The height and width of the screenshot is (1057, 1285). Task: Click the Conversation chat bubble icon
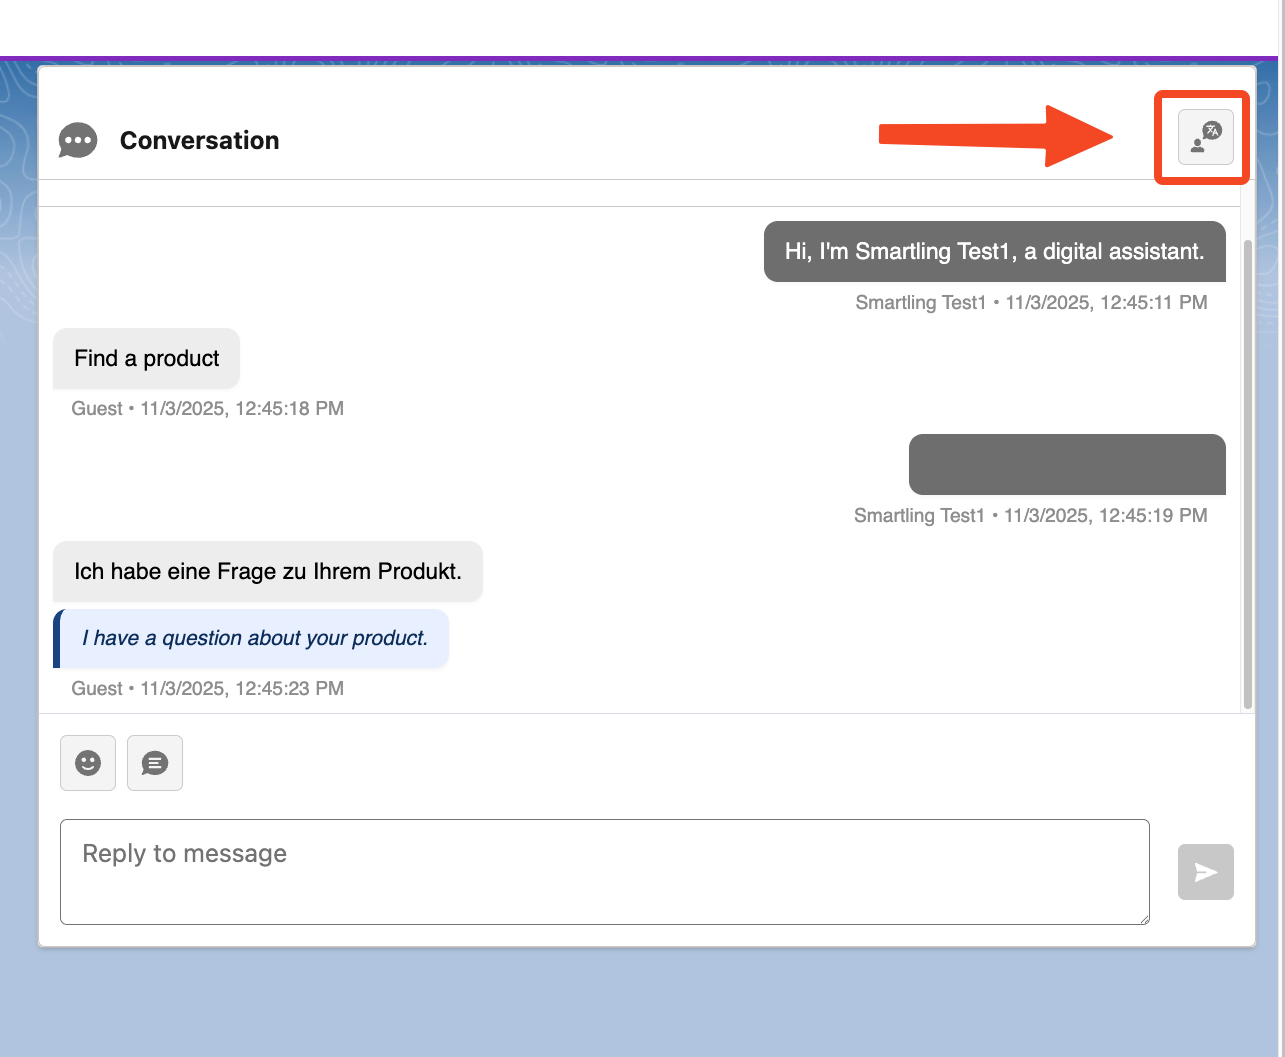(x=78, y=141)
